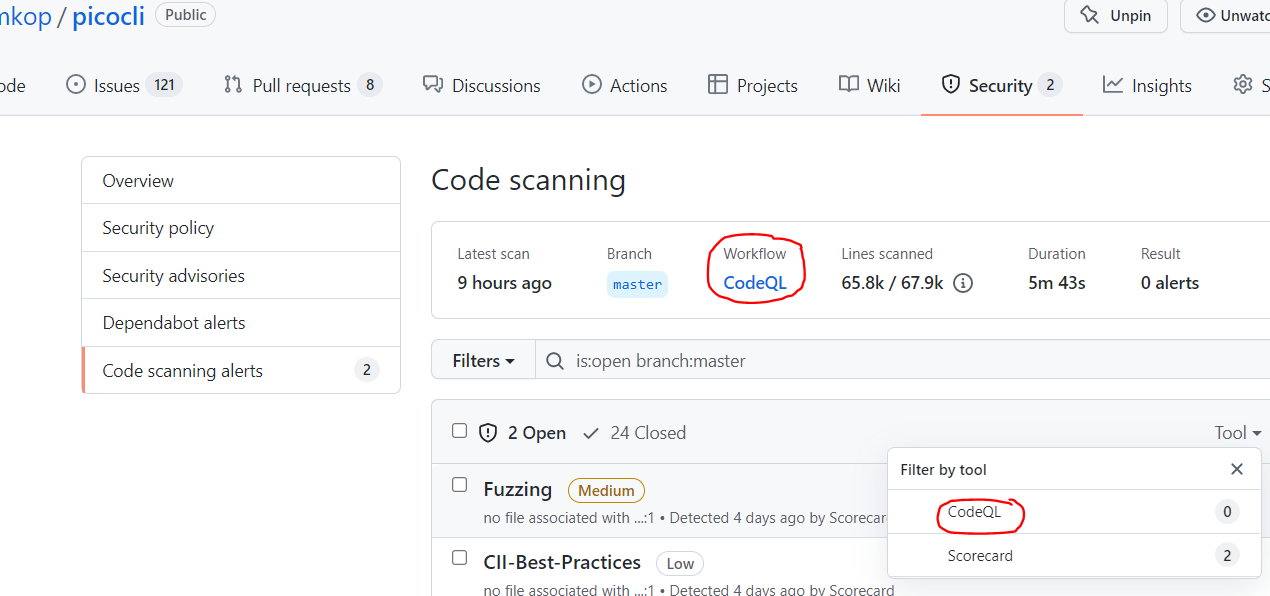
Task: Open the Tool filter dropdown
Action: click(x=1236, y=432)
